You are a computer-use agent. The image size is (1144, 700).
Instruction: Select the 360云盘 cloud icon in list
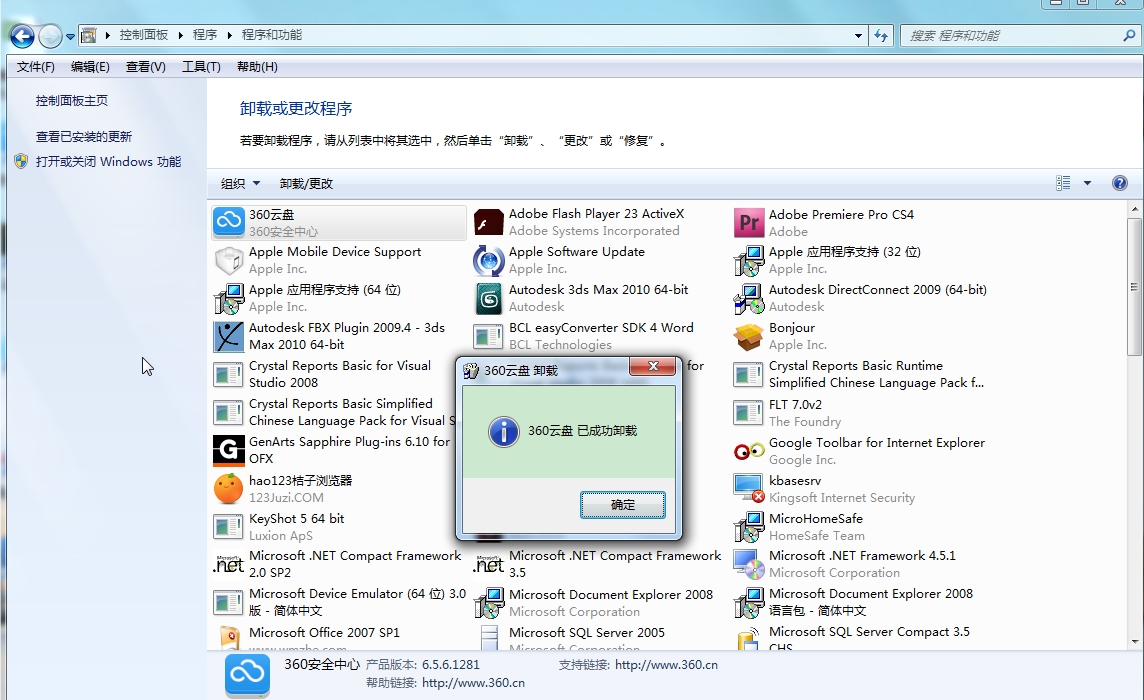coord(228,222)
